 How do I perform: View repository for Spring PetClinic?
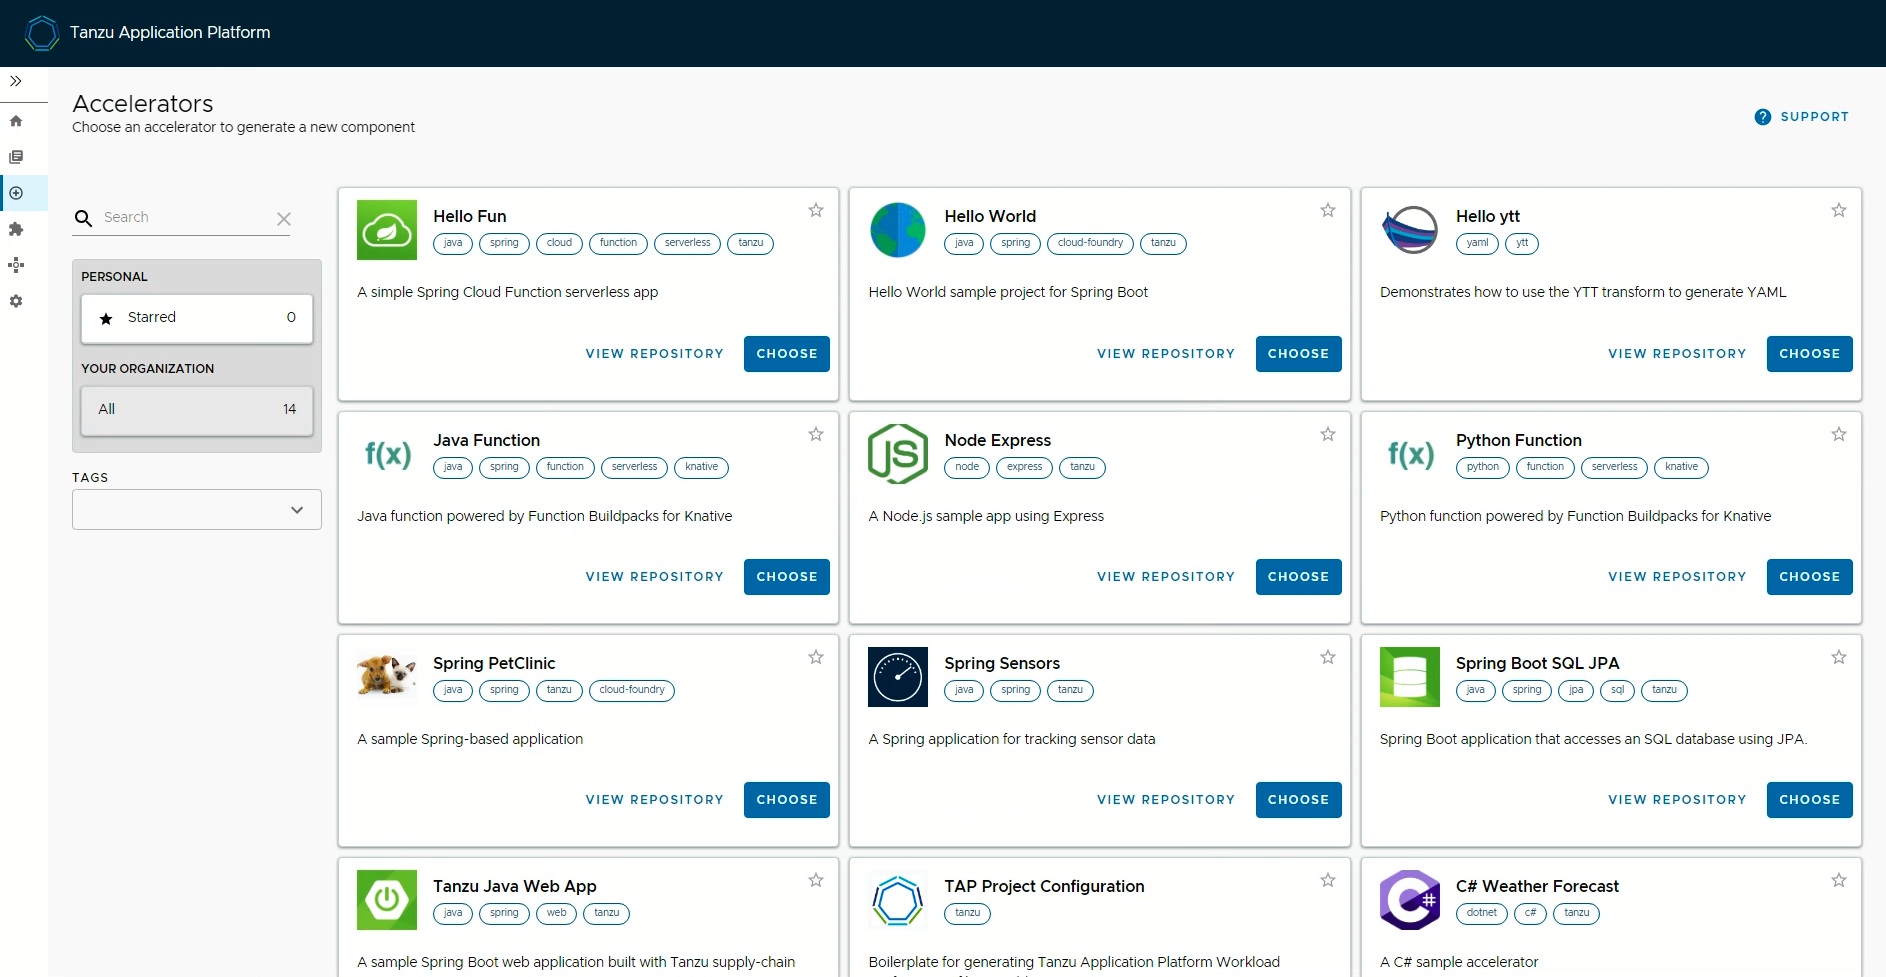tap(654, 800)
